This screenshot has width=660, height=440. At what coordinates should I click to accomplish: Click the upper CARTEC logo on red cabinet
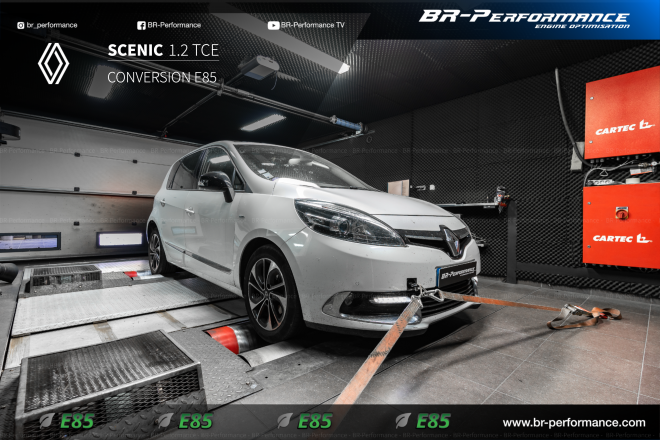coord(622,130)
